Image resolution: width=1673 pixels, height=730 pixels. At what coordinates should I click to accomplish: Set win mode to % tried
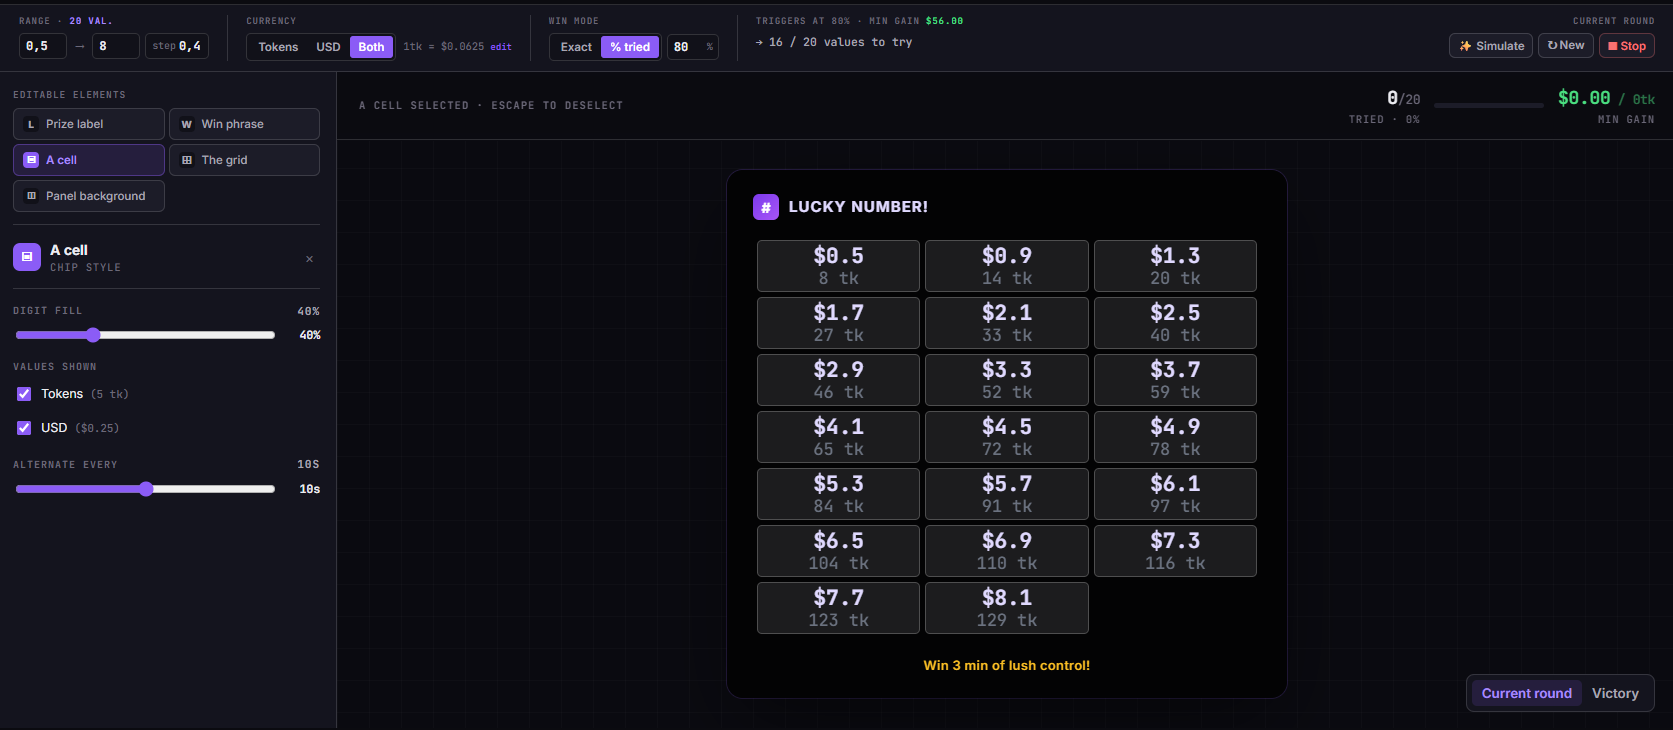click(630, 47)
